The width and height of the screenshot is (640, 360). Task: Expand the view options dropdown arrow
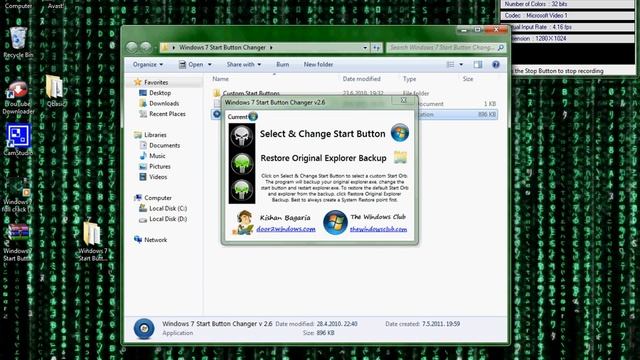(461, 64)
